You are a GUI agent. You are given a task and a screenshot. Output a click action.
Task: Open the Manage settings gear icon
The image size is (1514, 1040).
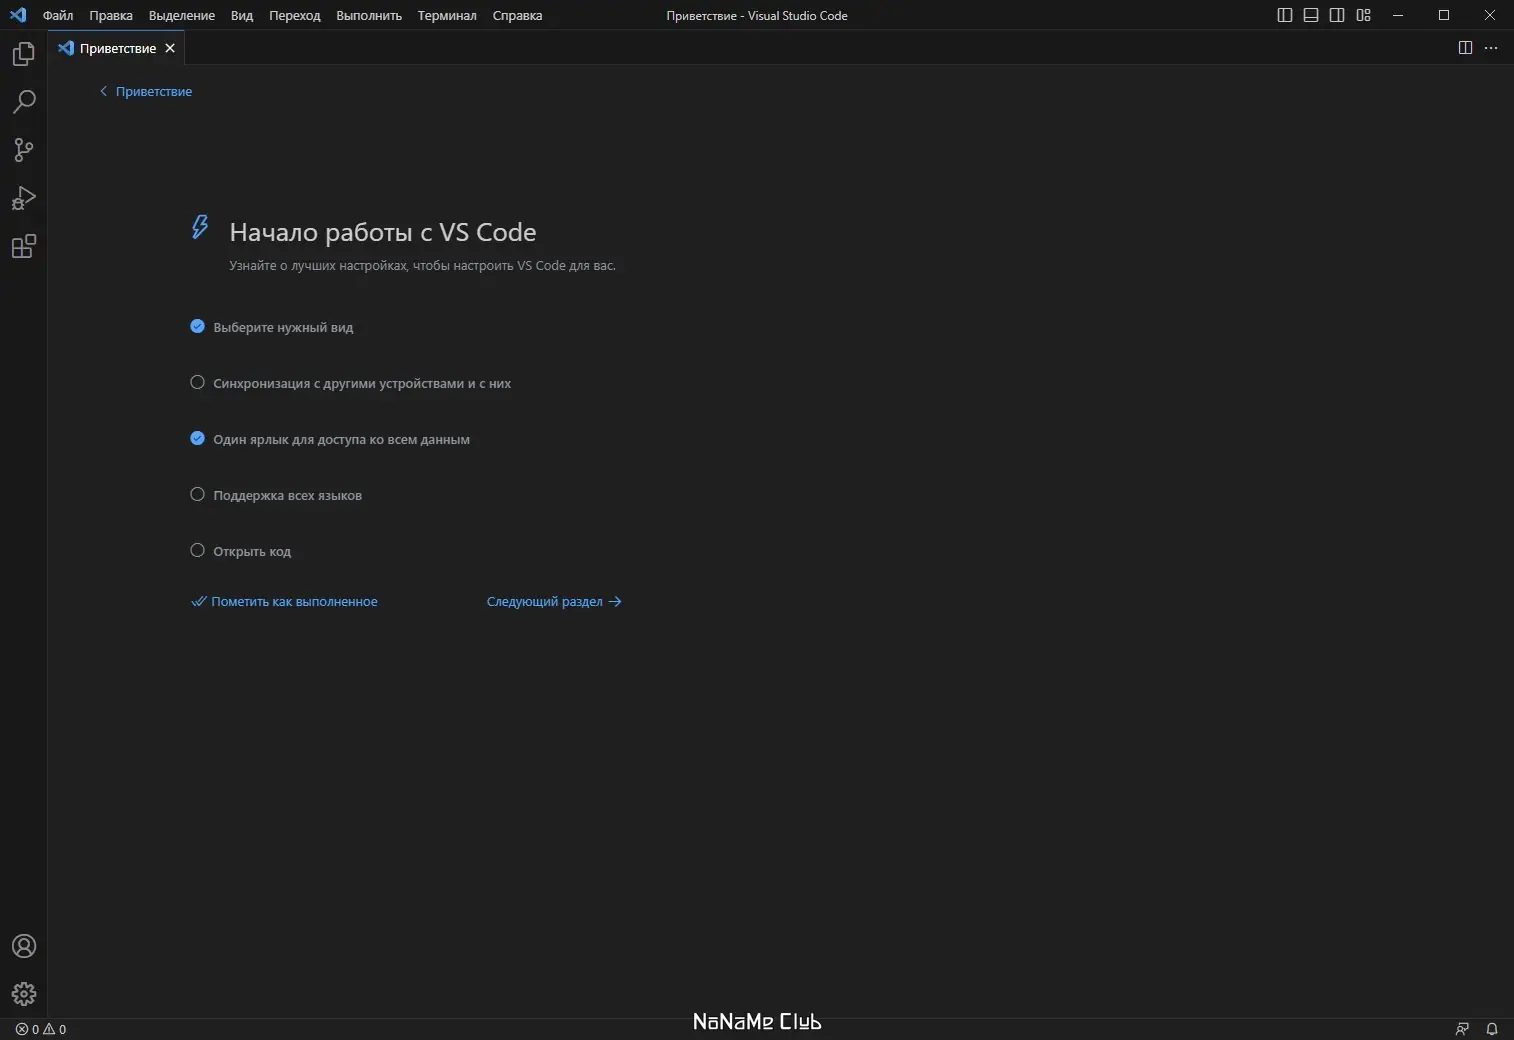tap(23, 994)
